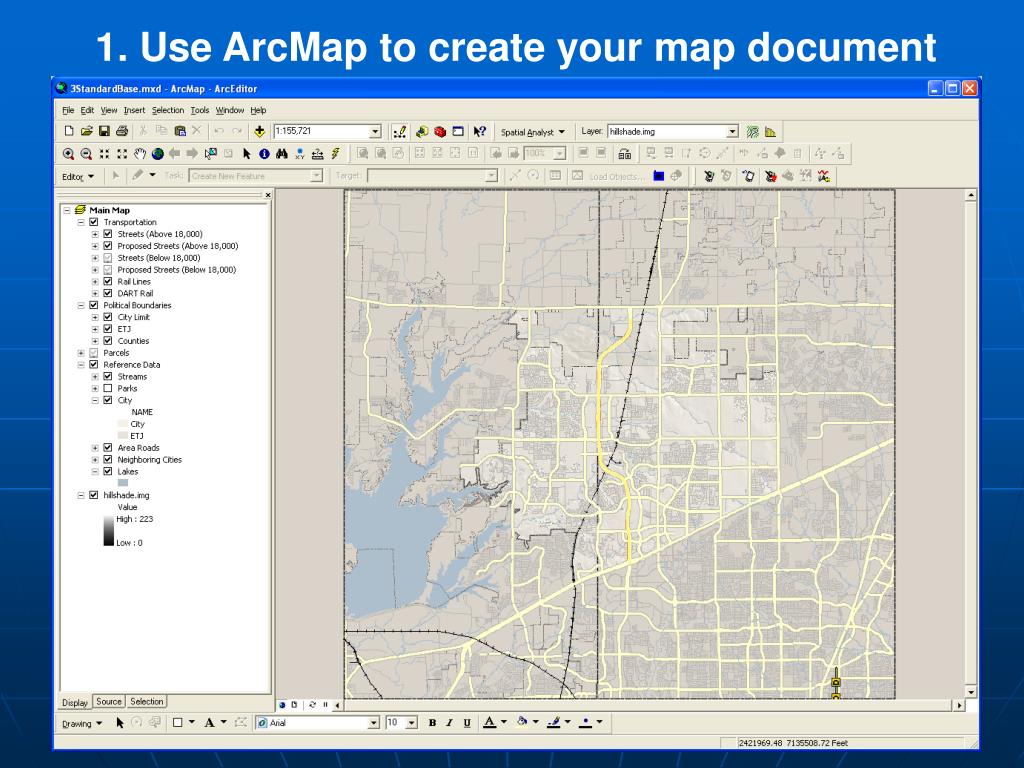
Task: Toggle Streets (Above 18,000) layer visibility
Action: click(108, 234)
